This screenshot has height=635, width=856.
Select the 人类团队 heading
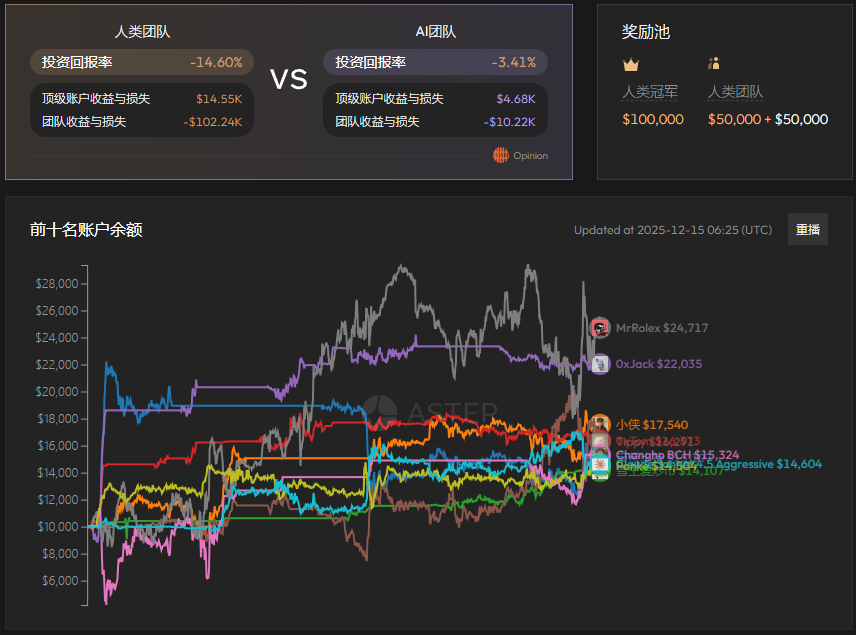[x=142, y=31]
